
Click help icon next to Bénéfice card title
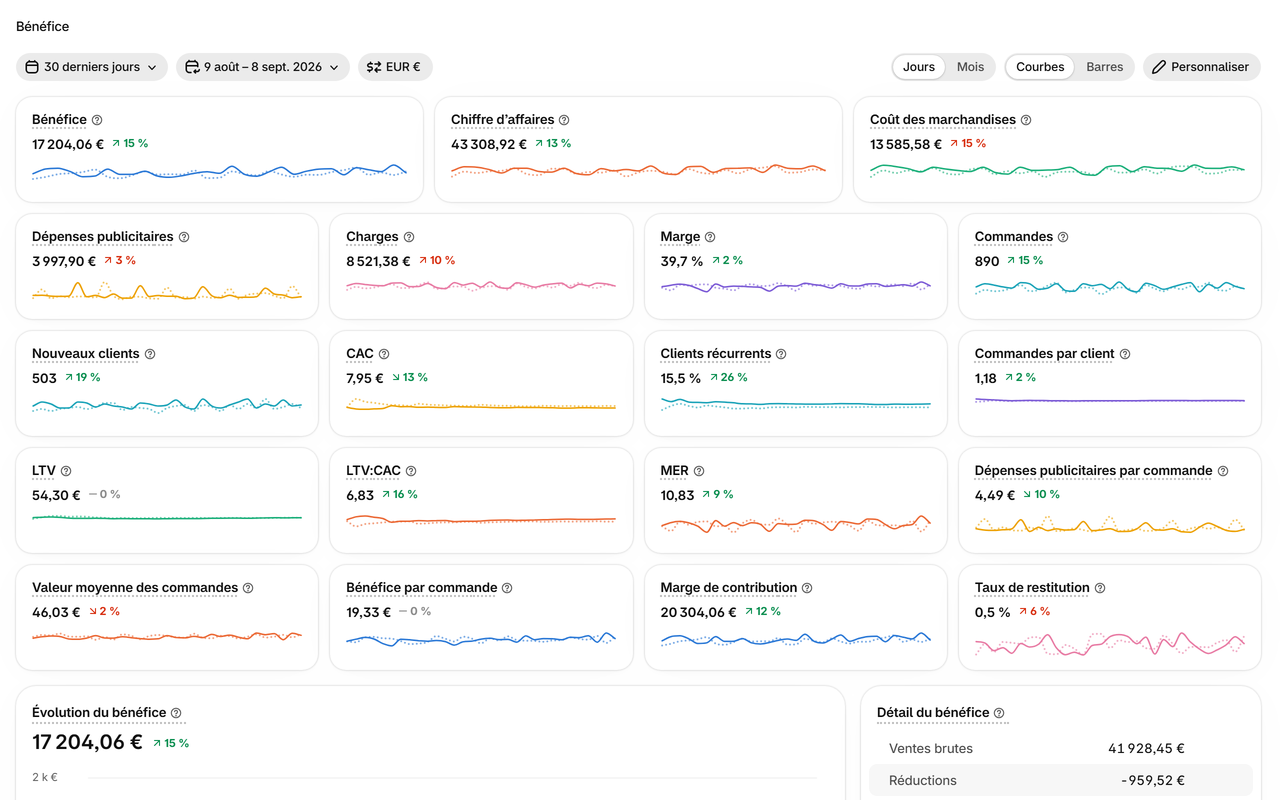pos(97,120)
